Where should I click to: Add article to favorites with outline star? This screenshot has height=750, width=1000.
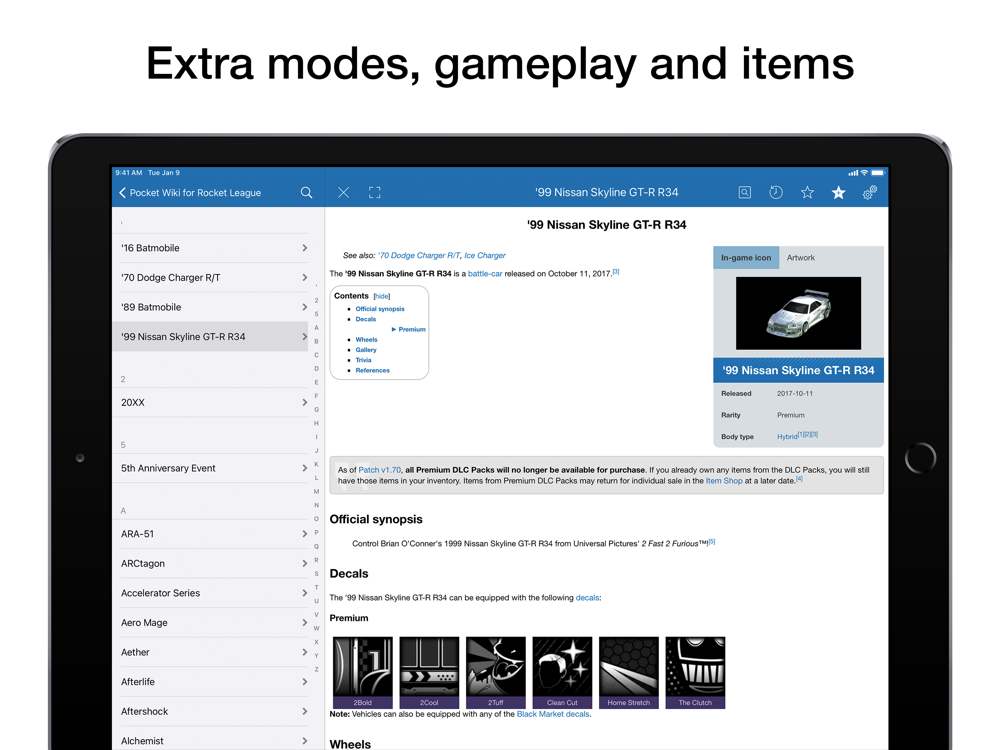click(x=807, y=193)
